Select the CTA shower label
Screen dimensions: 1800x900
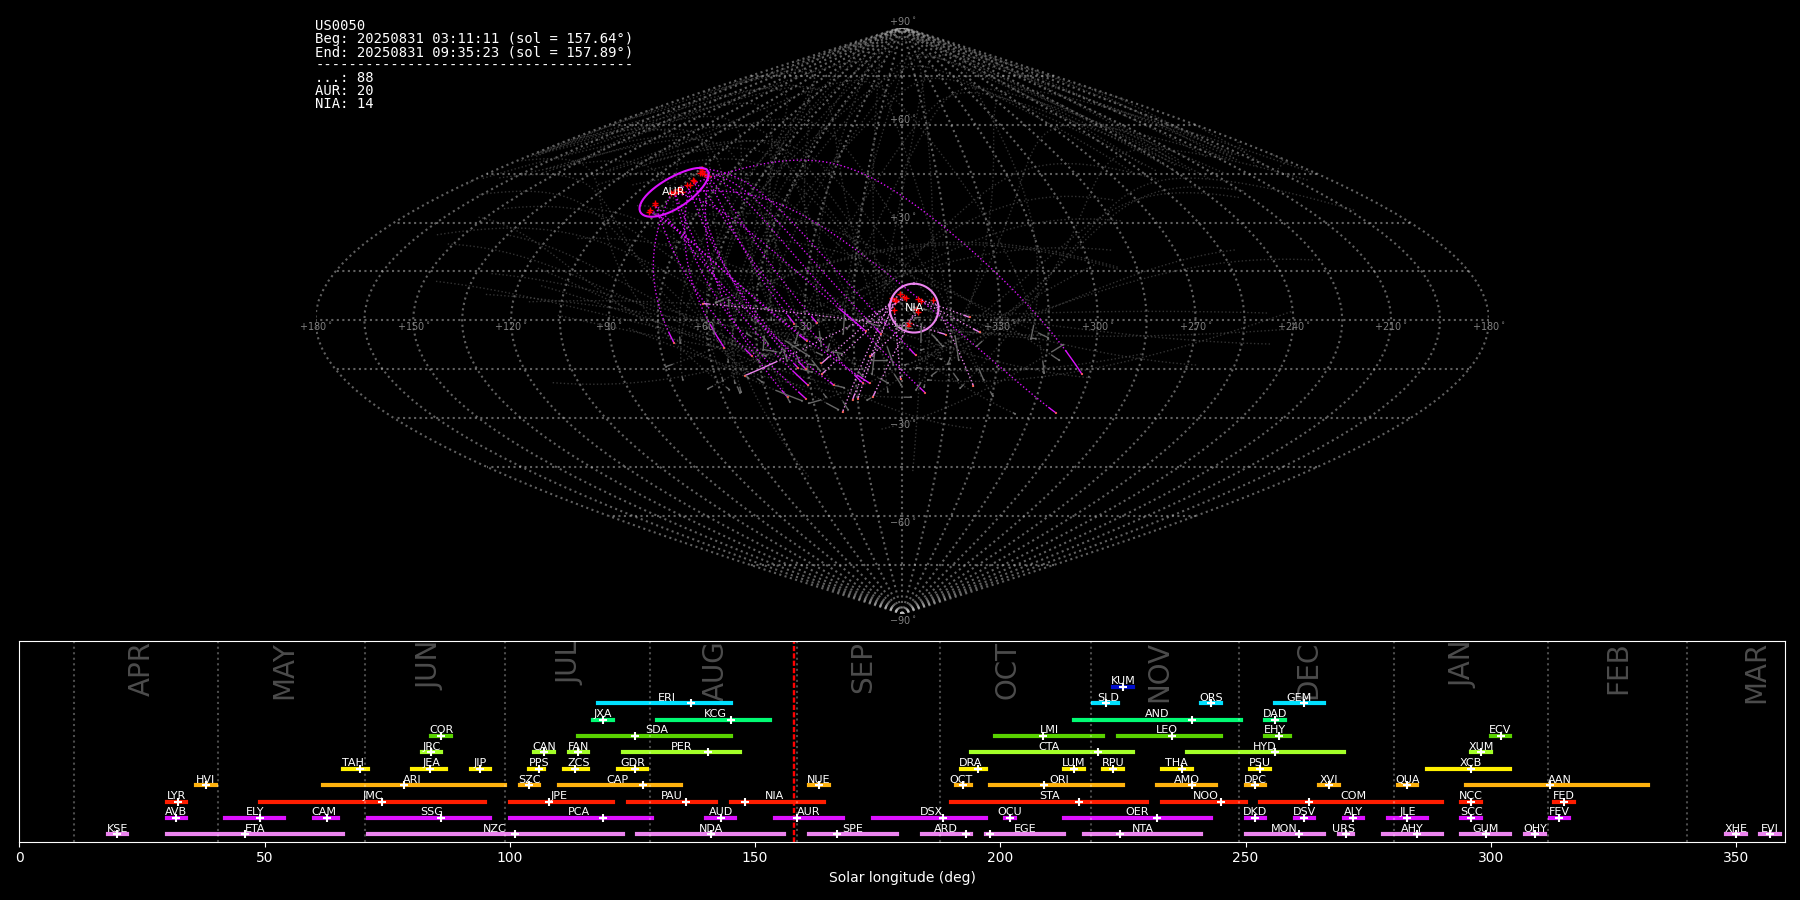coord(1049,747)
